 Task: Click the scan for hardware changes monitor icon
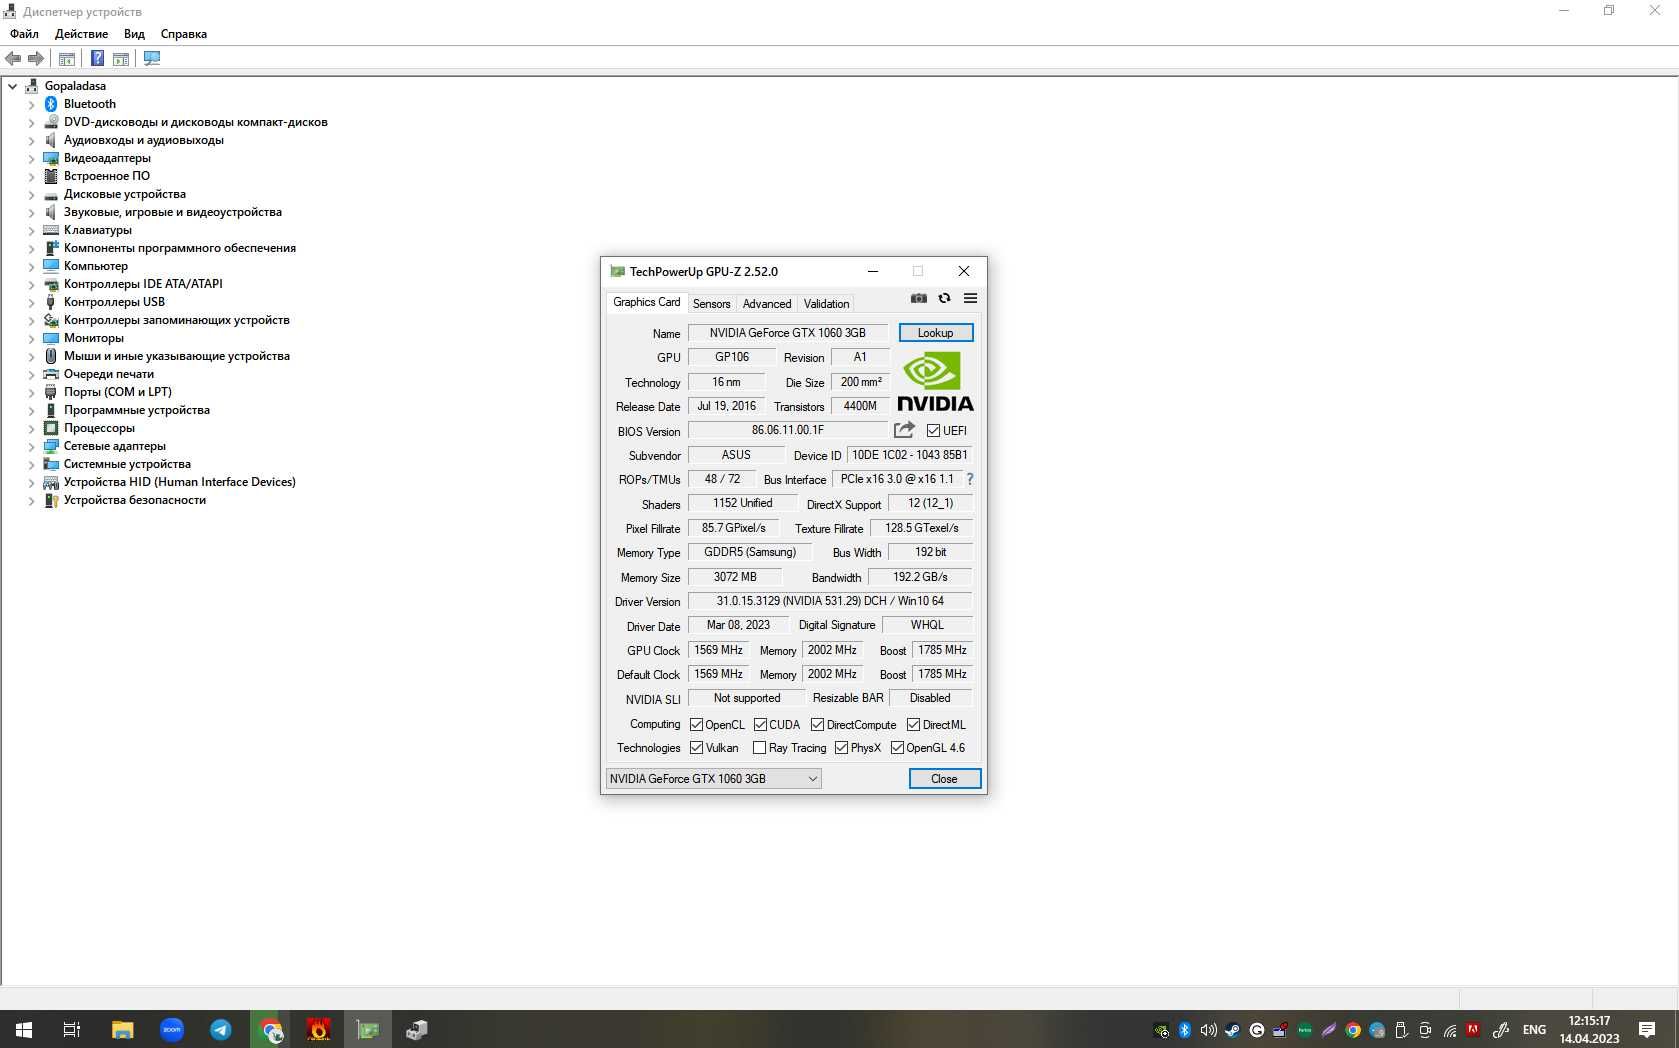point(152,59)
